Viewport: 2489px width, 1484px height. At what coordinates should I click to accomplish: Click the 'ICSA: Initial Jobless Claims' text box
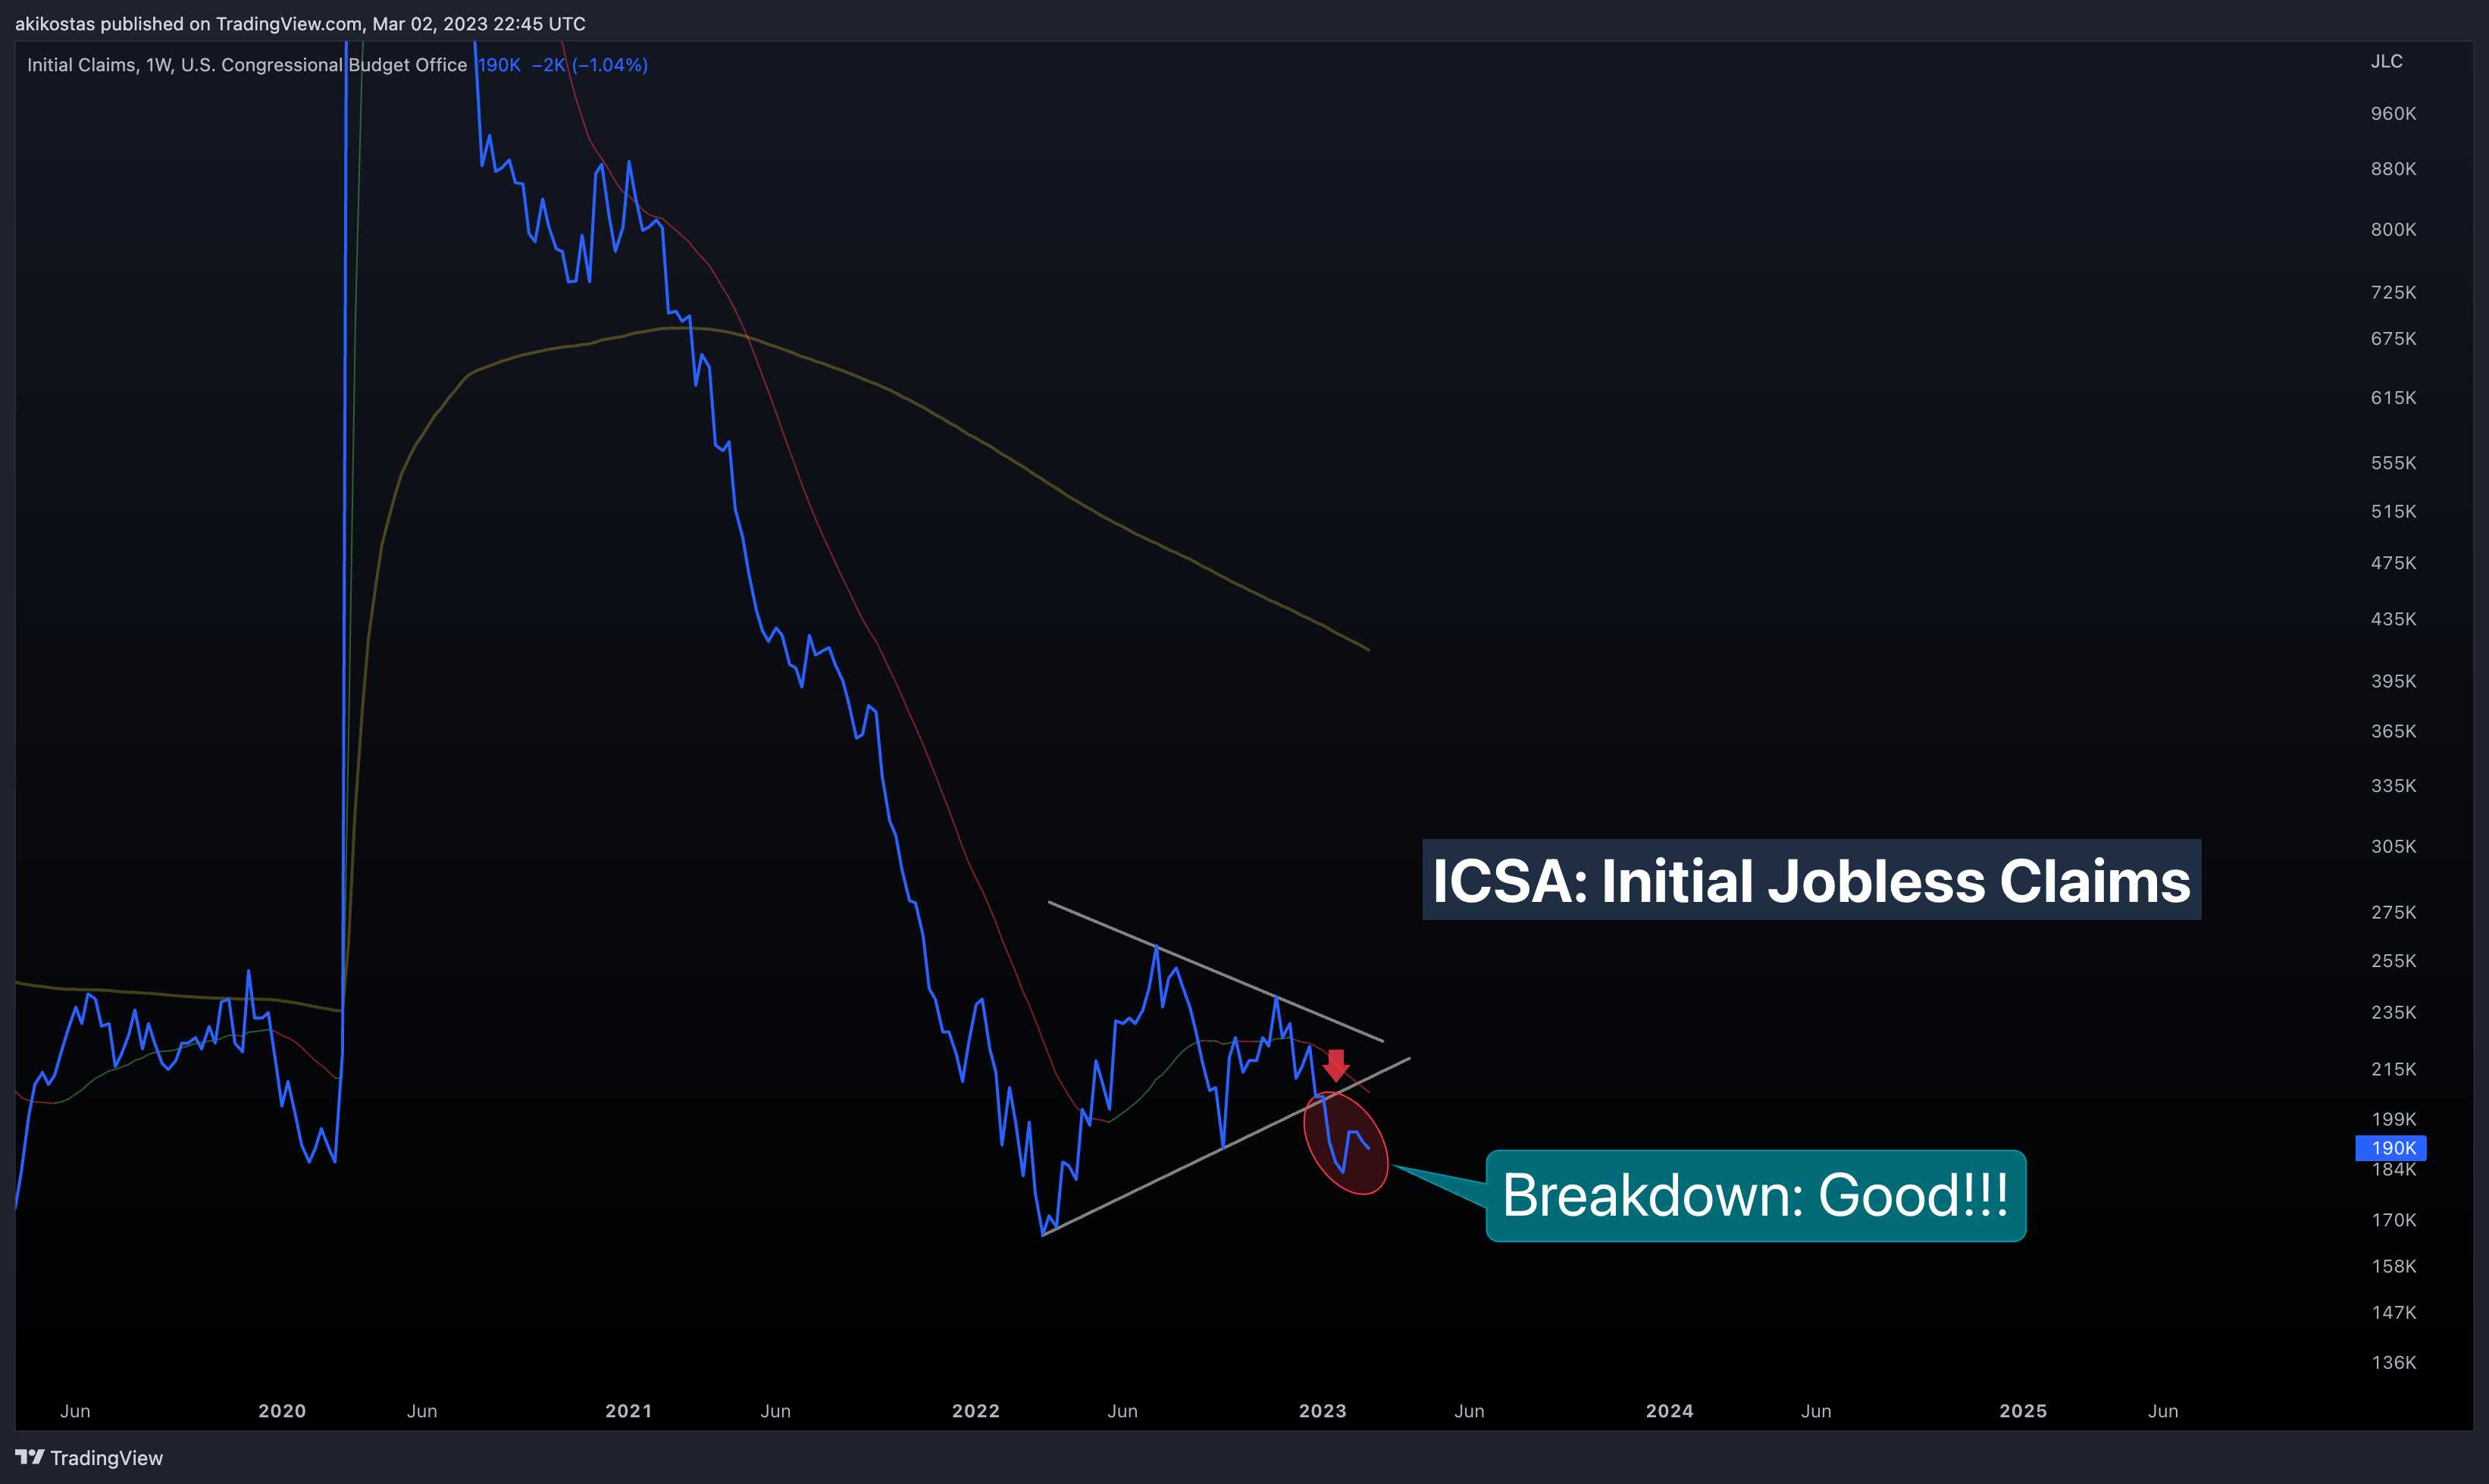1811,880
